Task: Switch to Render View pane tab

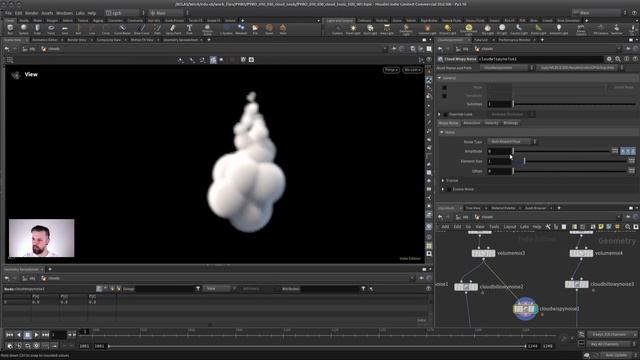Action: point(77,40)
